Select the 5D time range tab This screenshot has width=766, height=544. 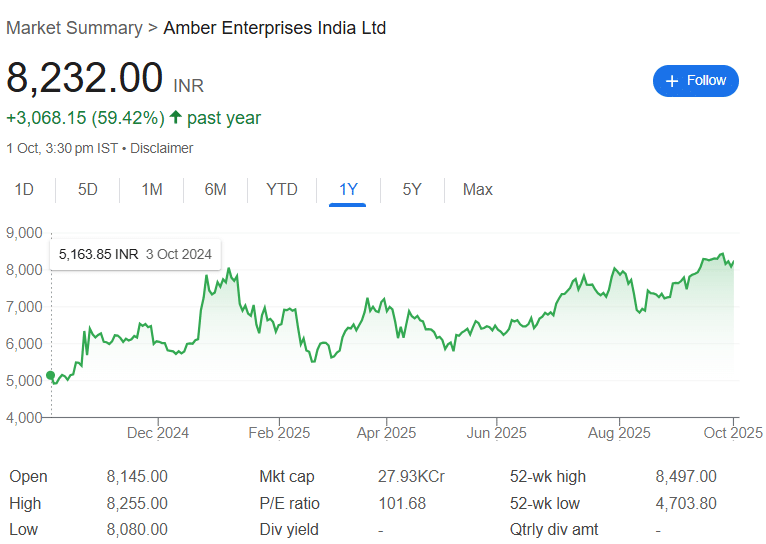tap(88, 189)
